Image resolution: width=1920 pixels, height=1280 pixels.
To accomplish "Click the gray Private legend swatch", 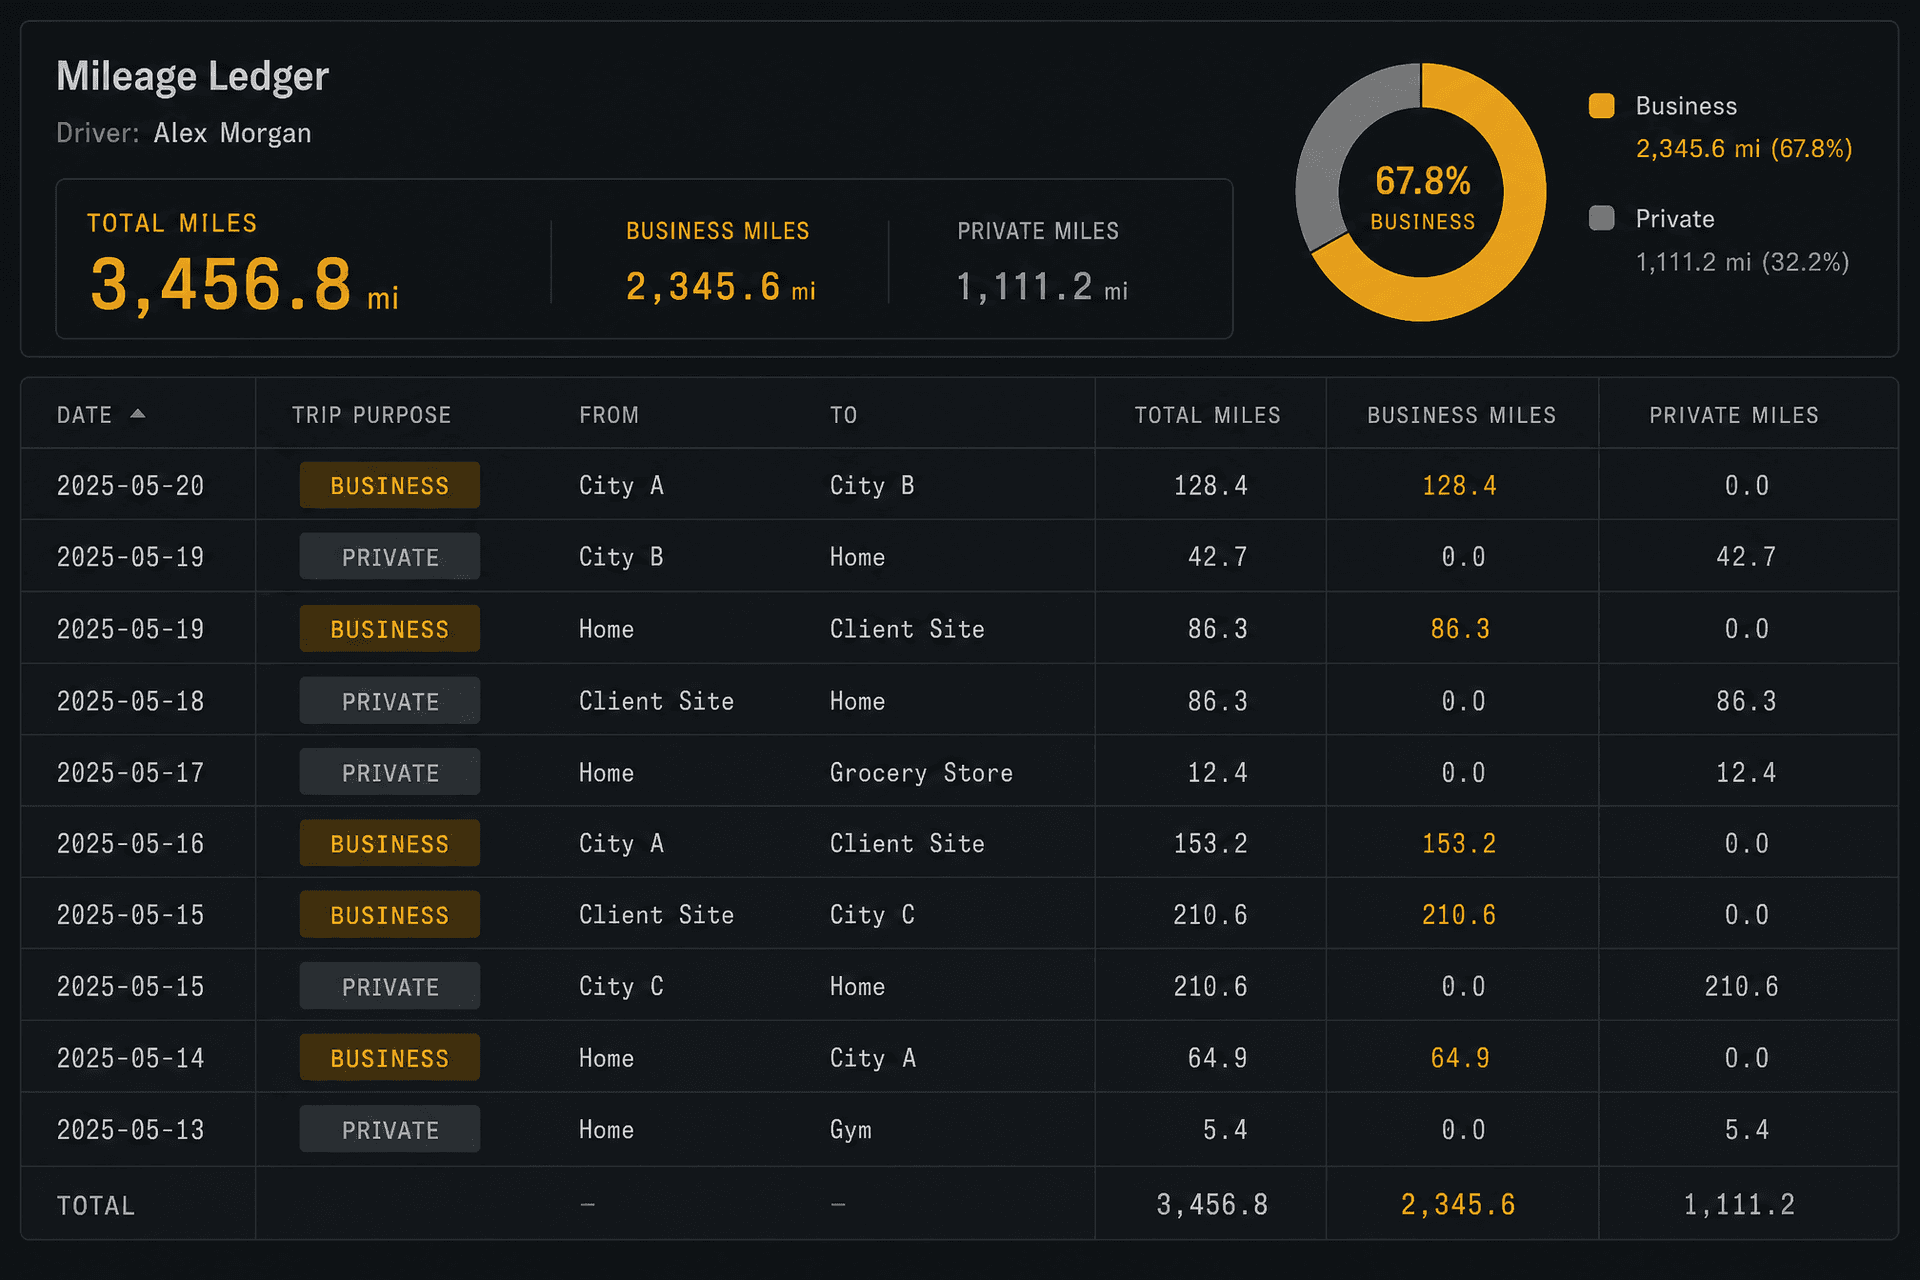I will [x=1601, y=218].
